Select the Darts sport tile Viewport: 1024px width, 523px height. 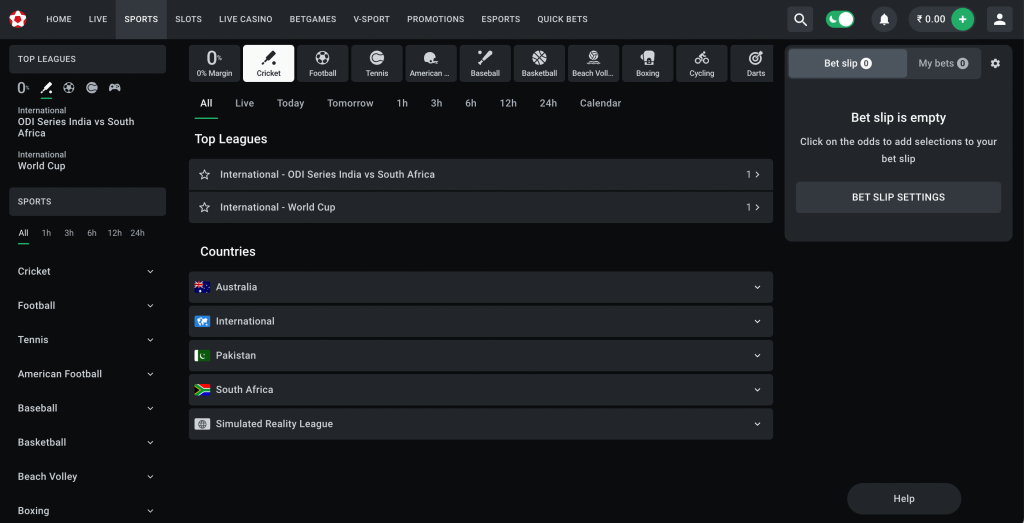pos(752,63)
